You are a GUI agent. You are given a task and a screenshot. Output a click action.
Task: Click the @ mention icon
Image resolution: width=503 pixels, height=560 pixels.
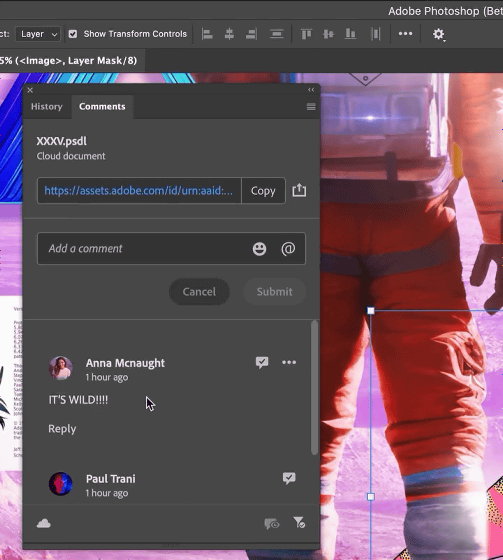(x=288, y=249)
